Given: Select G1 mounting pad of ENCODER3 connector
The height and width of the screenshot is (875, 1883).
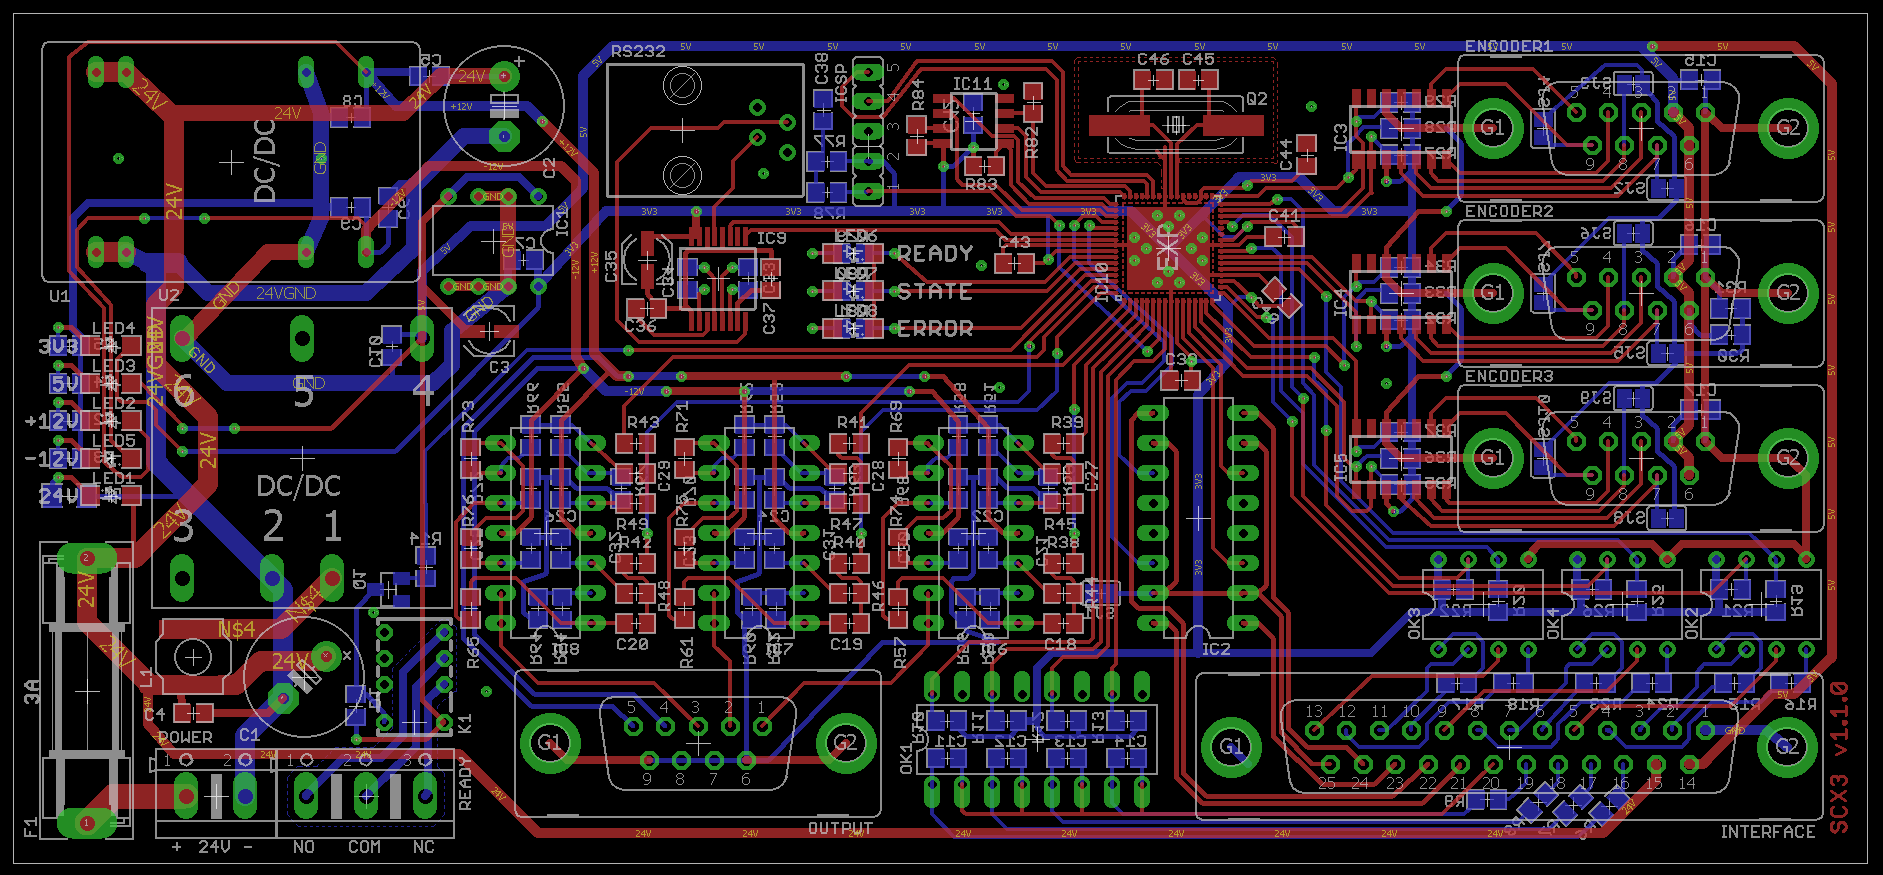Looking at the screenshot, I should [x=1493, y=457].
